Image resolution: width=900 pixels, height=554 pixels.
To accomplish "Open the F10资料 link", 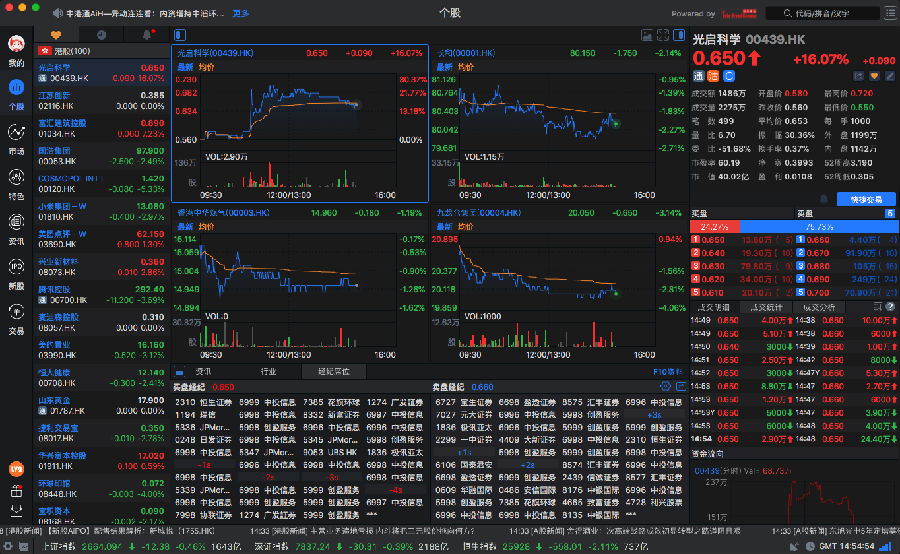I will 668,371.
